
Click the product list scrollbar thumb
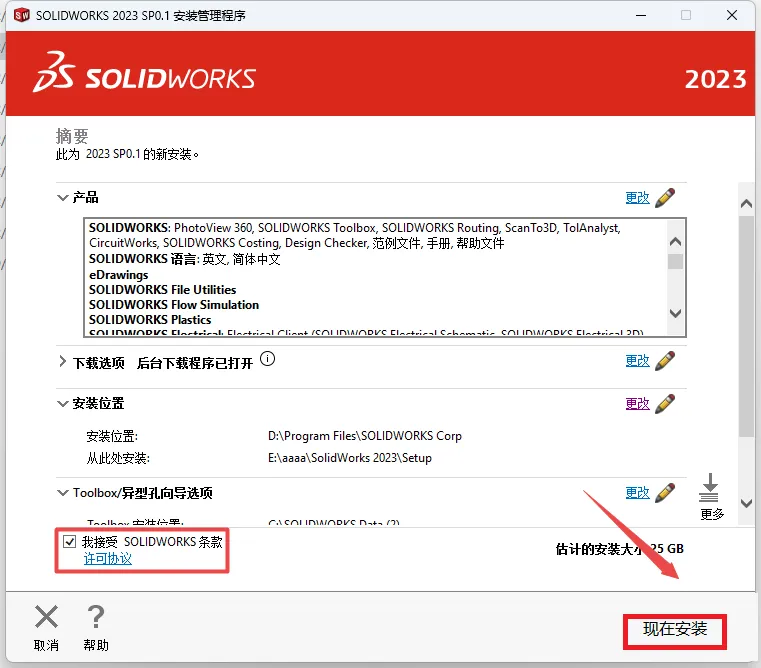[x=675, y=261]
